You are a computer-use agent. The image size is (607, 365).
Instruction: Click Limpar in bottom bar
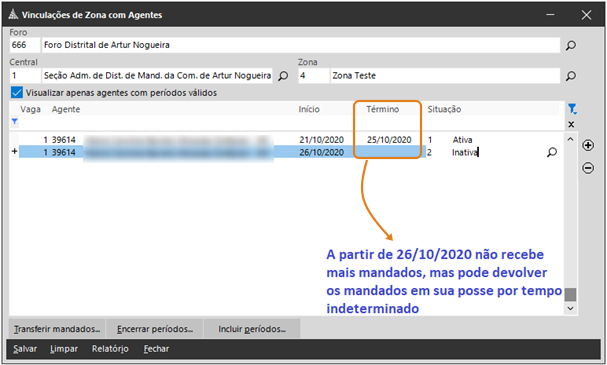tap(64, 349)
